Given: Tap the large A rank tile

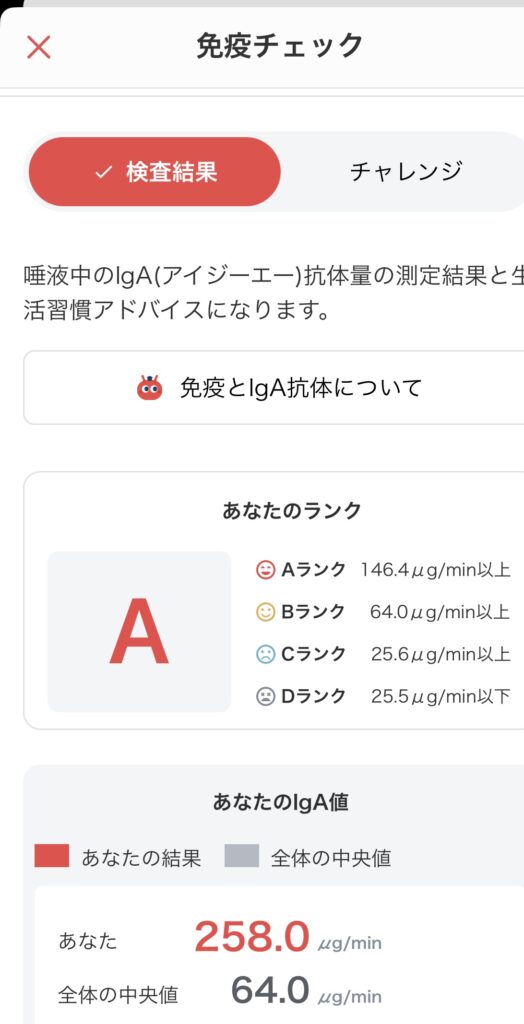Looking at the screenshot, I should click(x=139, y=631).
